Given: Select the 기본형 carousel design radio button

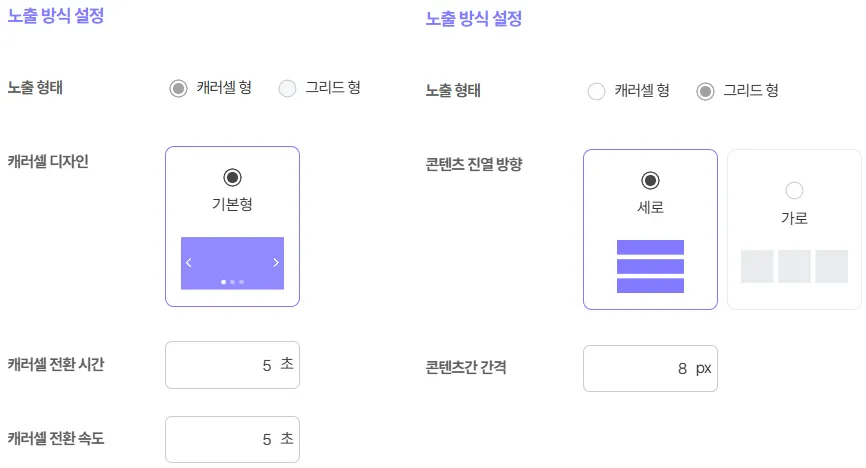Looking at the screenshot, I should (232, 178).
